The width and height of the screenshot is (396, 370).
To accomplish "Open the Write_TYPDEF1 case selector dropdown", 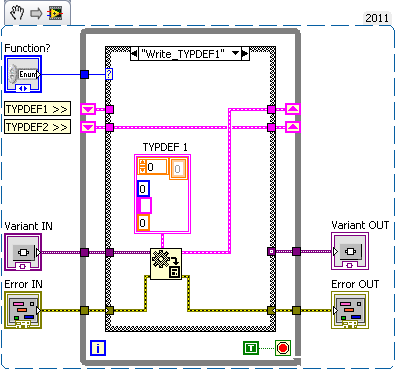I will point(236,53).
